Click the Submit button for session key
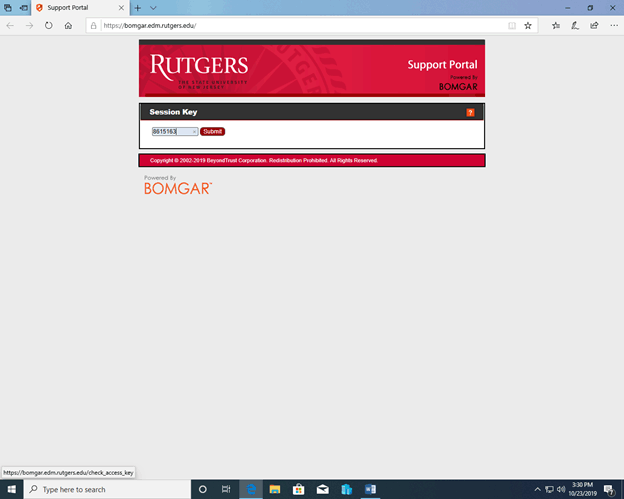Viewport: 624px width, 499px height. (213, 131)
